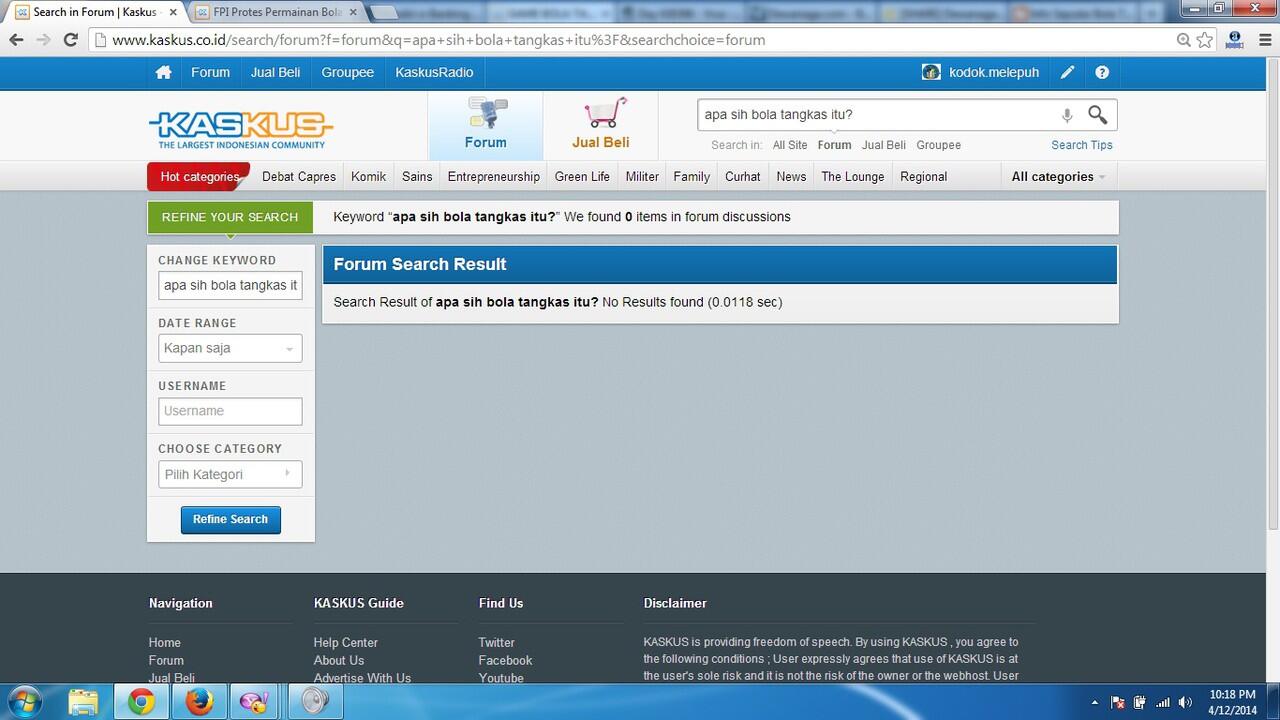
Task: Click the KASKUS logo
Action: [241, 129]
